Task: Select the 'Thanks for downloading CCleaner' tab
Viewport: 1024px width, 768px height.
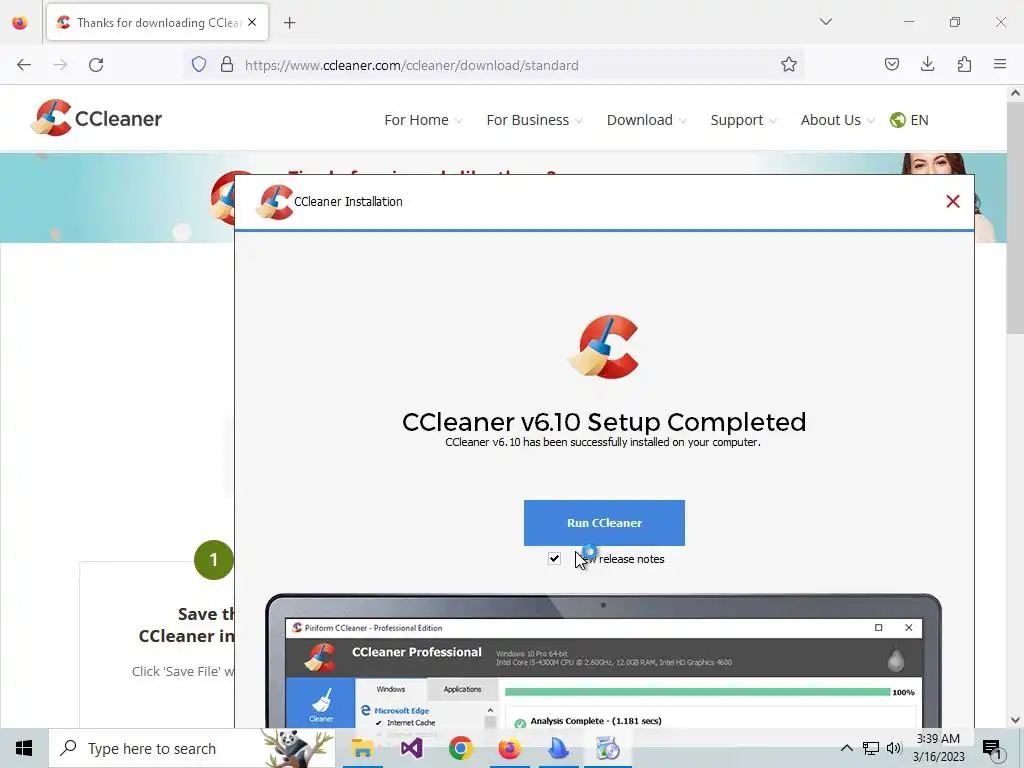Action: pos(157,23)
